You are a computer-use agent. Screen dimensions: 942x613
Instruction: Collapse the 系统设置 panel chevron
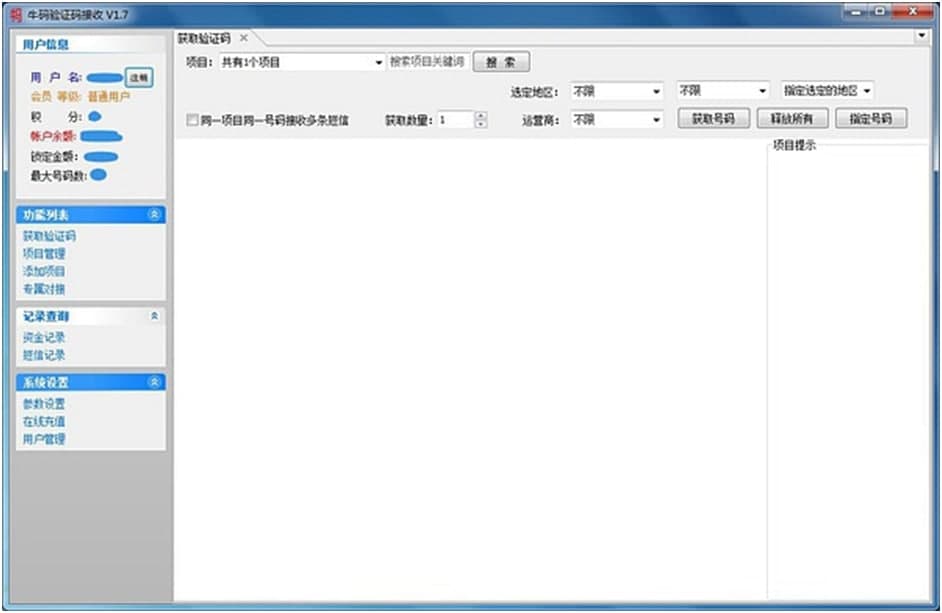(x=154, y=382)
